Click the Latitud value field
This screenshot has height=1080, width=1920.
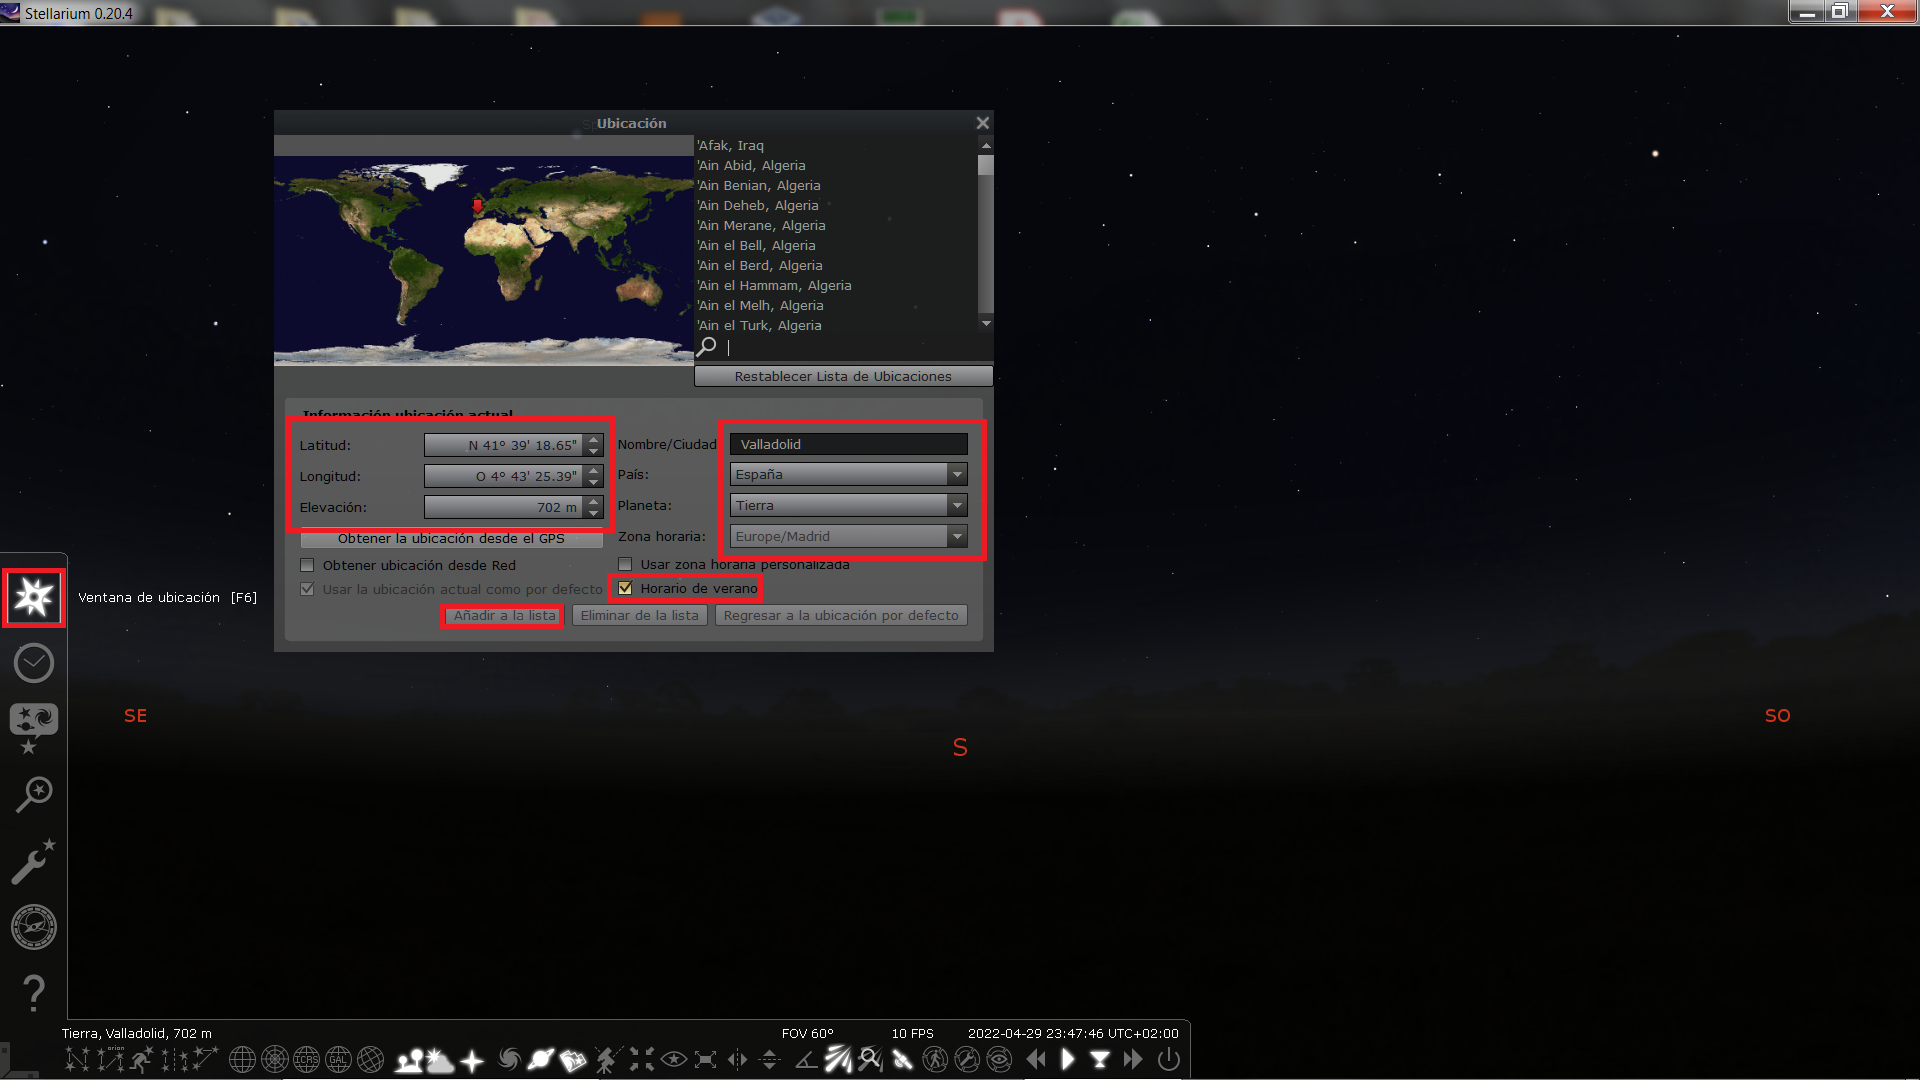[505, 445]
